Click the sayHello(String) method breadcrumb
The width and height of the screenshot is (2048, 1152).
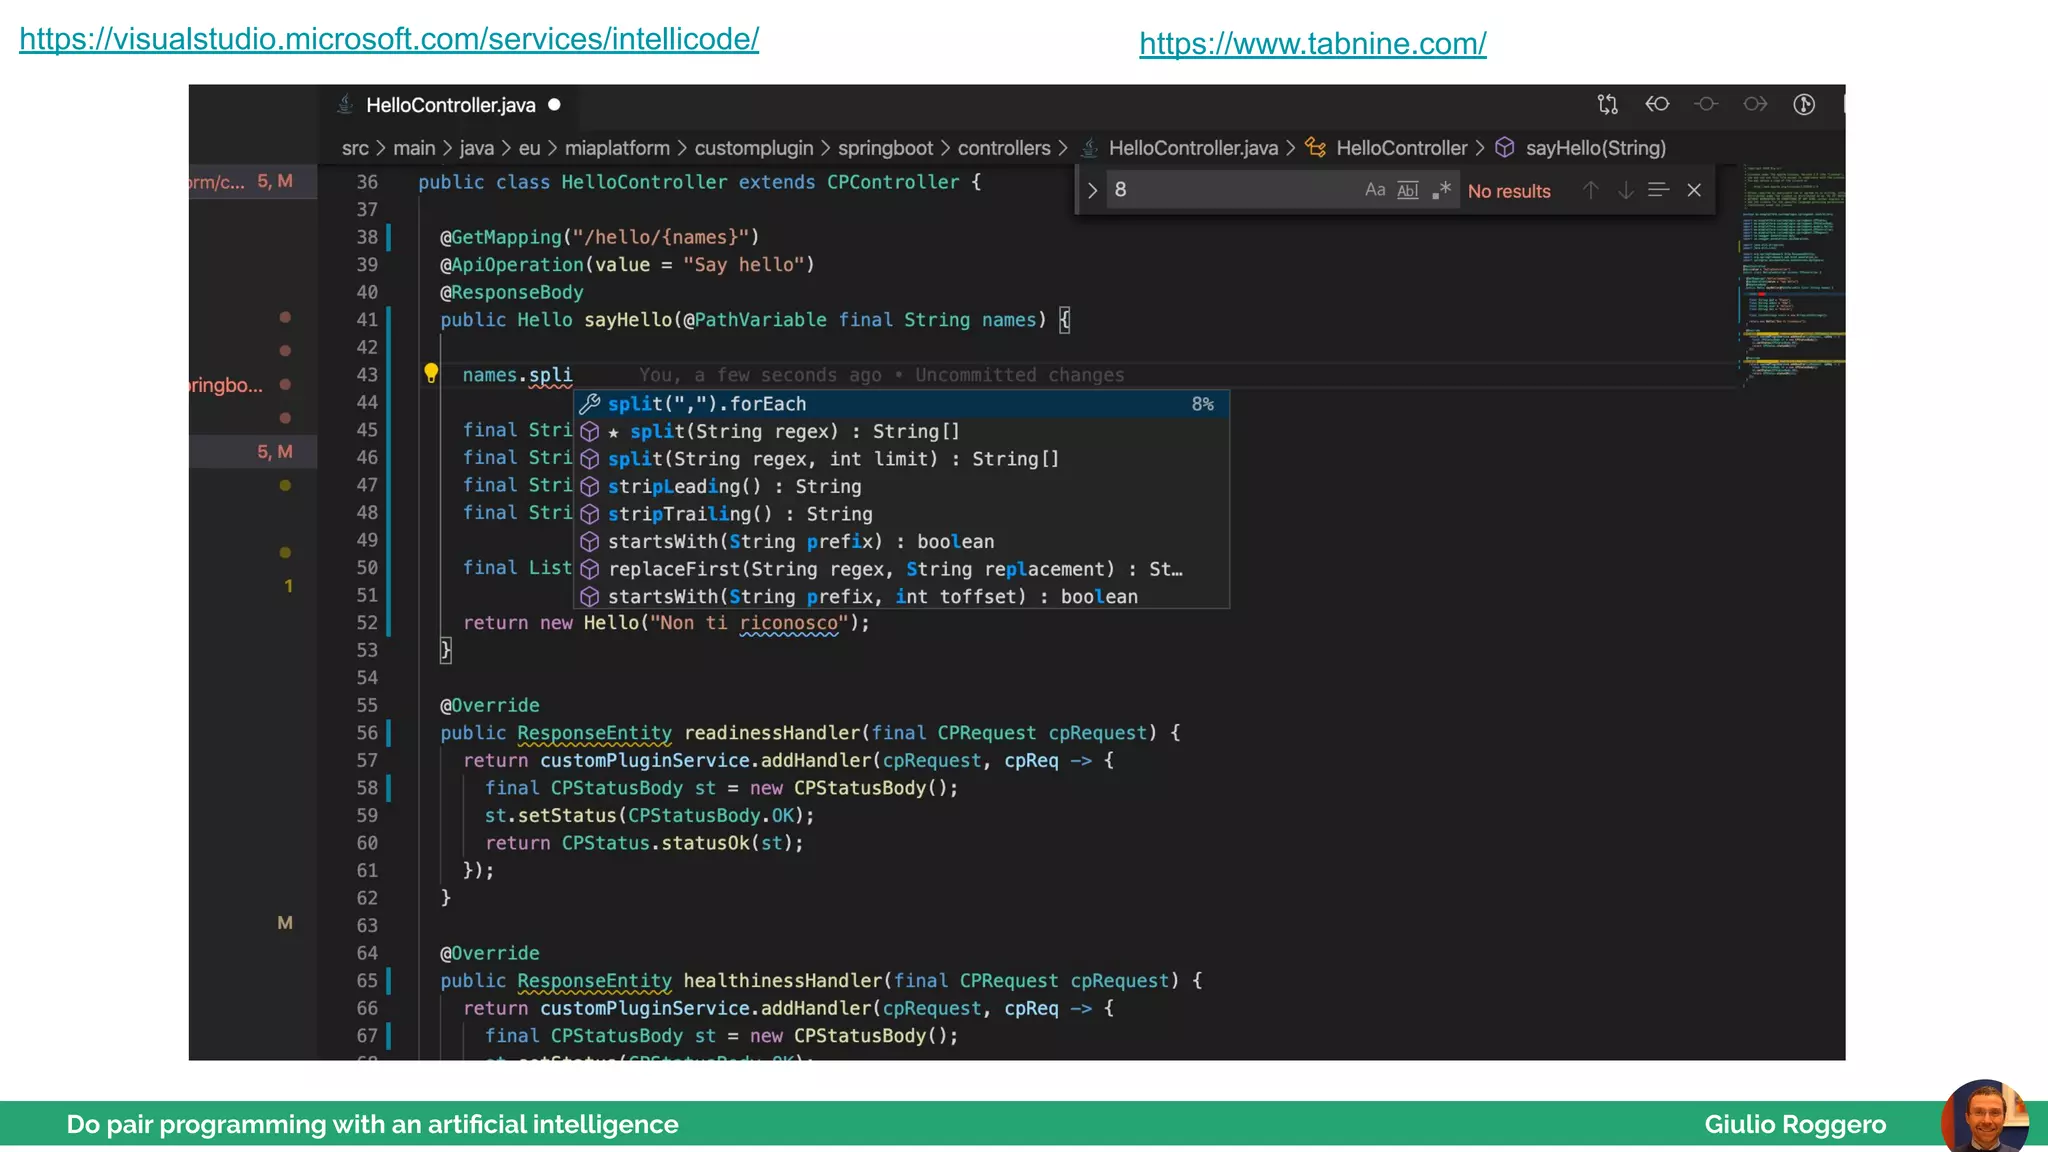click(x=1595, y=148)
